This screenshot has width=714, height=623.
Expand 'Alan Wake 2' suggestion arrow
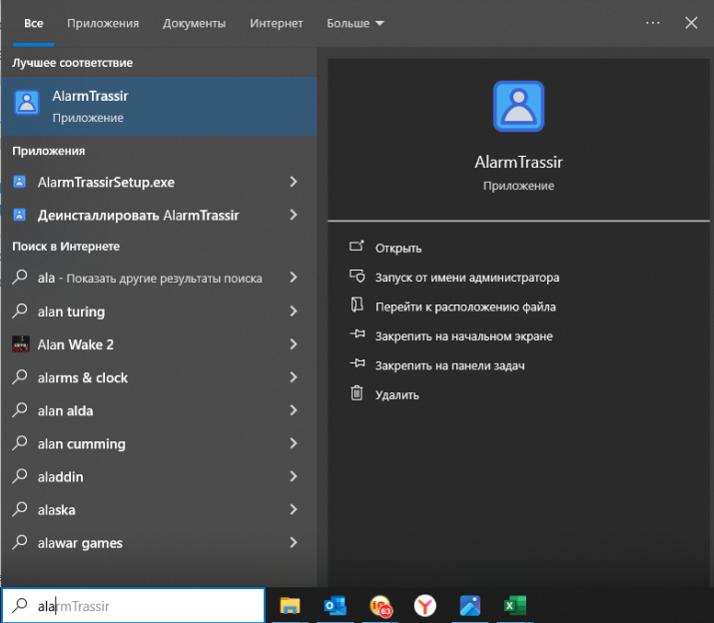pos(294,344)
